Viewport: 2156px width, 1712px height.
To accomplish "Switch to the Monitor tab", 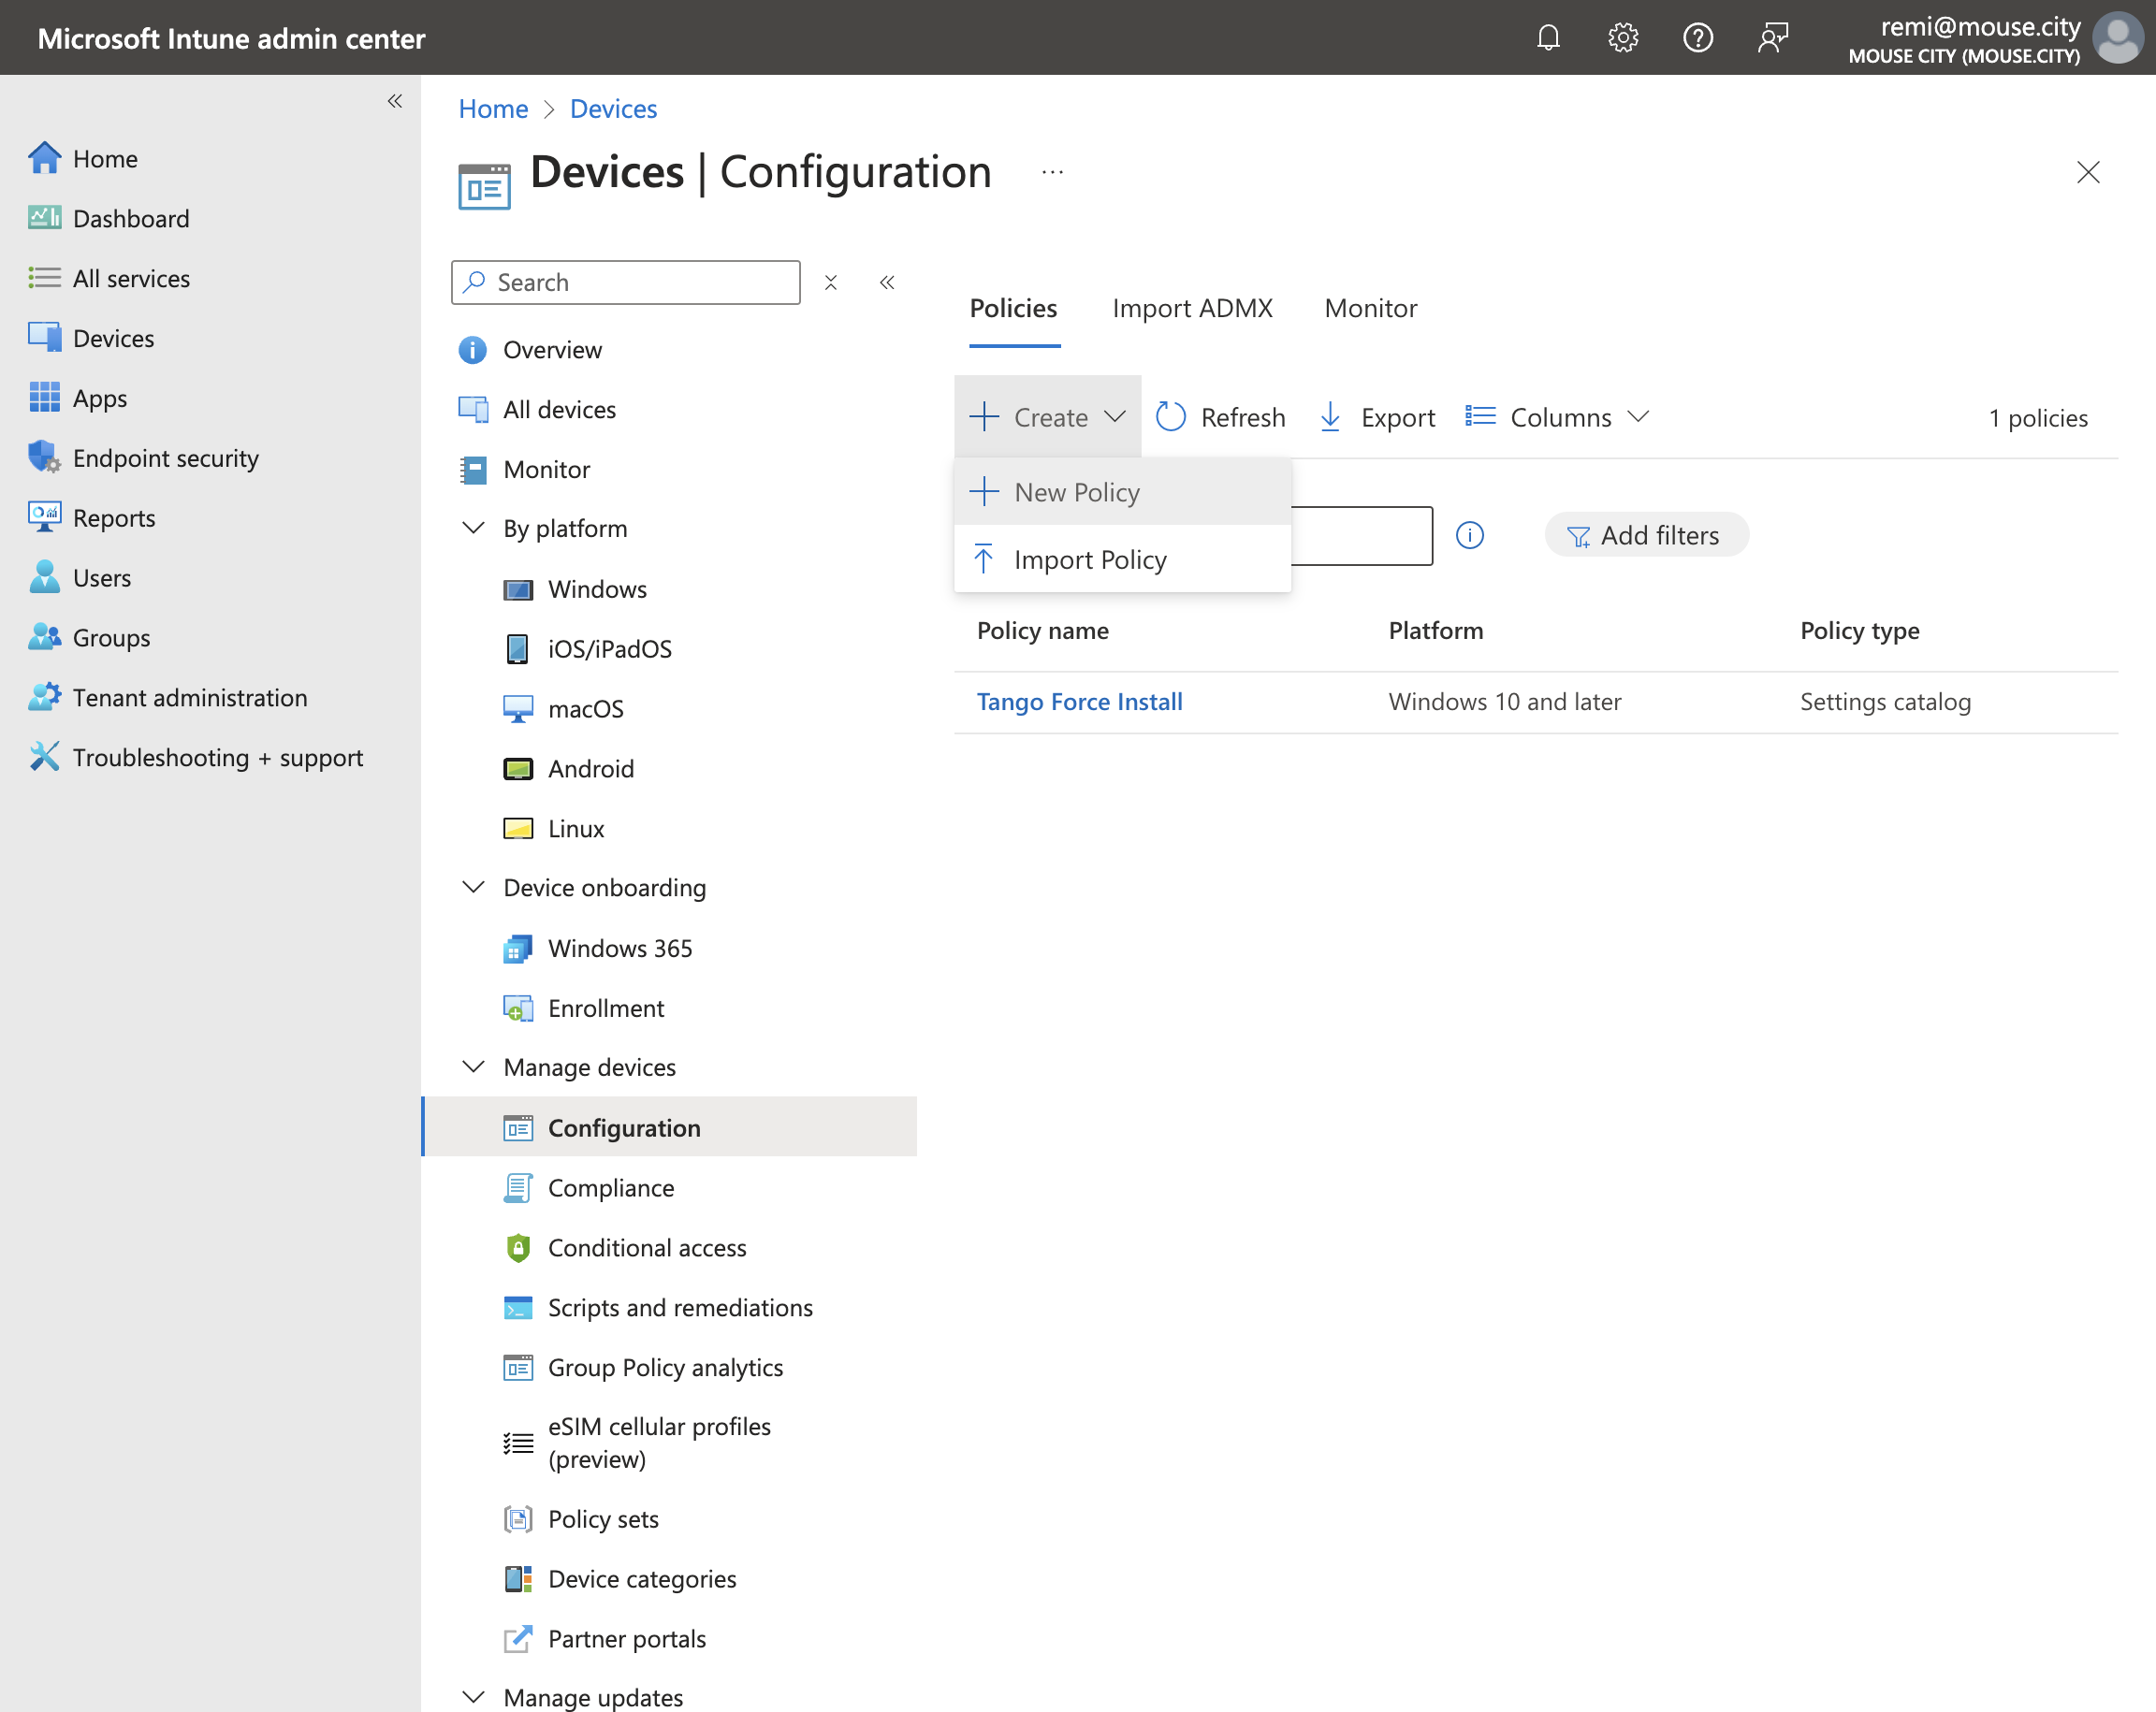I will pos(1370,308).
